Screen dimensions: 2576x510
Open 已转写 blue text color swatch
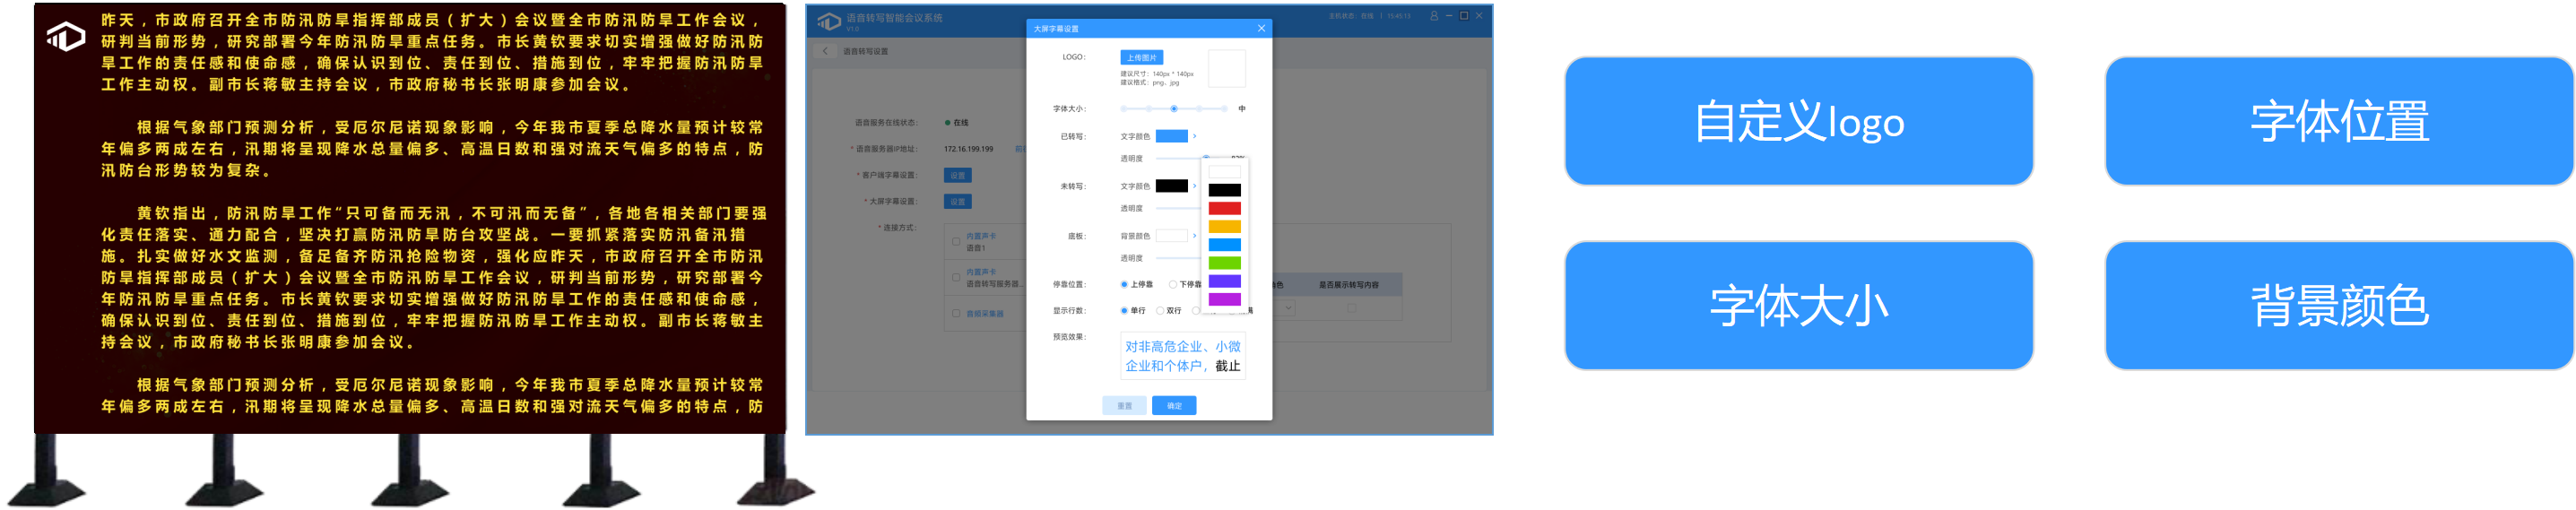coord(1171,136)
